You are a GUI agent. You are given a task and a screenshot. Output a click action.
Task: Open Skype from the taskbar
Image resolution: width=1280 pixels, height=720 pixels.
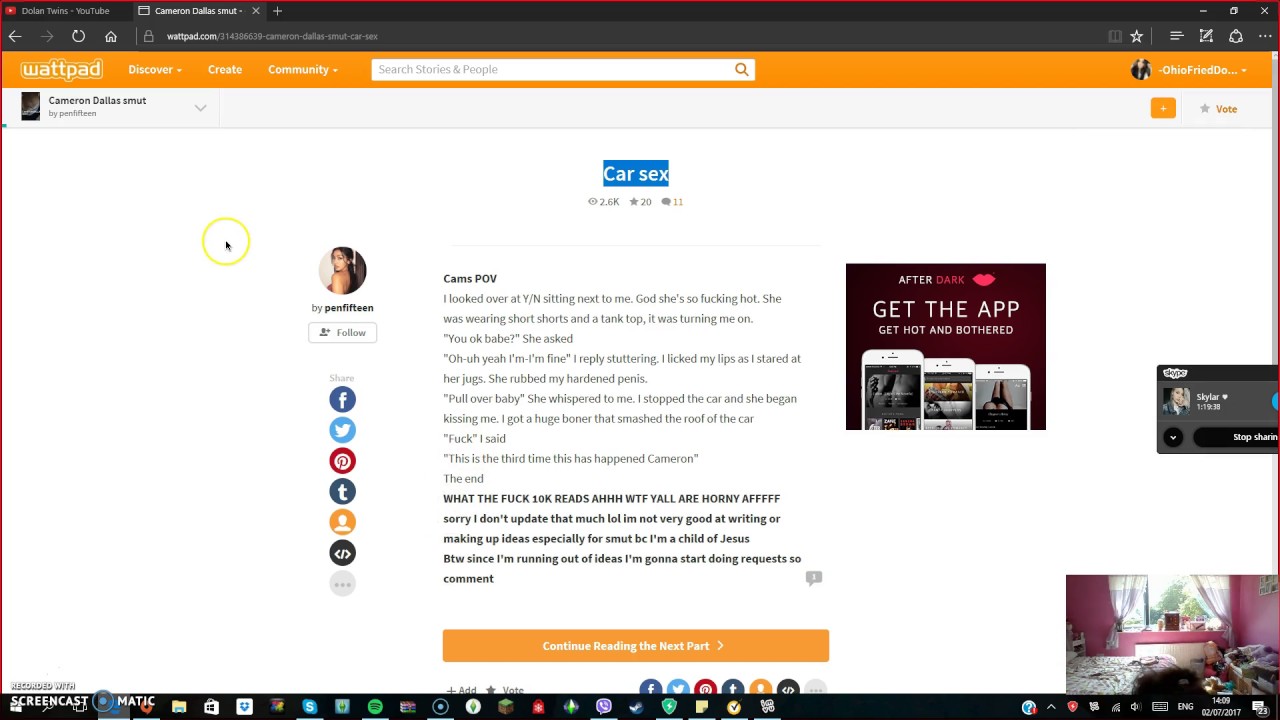(309, 707)
